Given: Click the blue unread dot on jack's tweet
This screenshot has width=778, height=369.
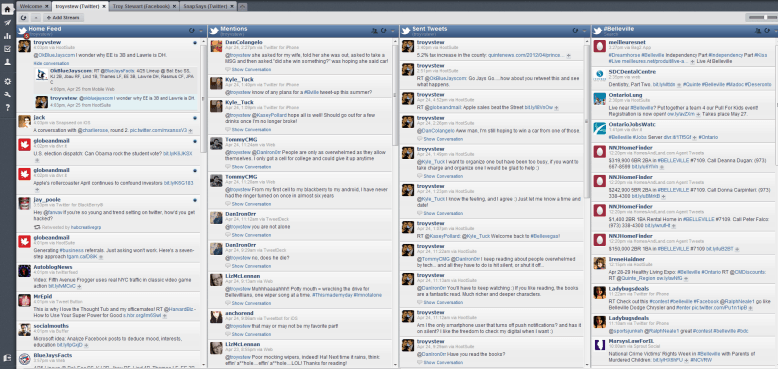Looking at the screenshot, I should pos(195,118).
